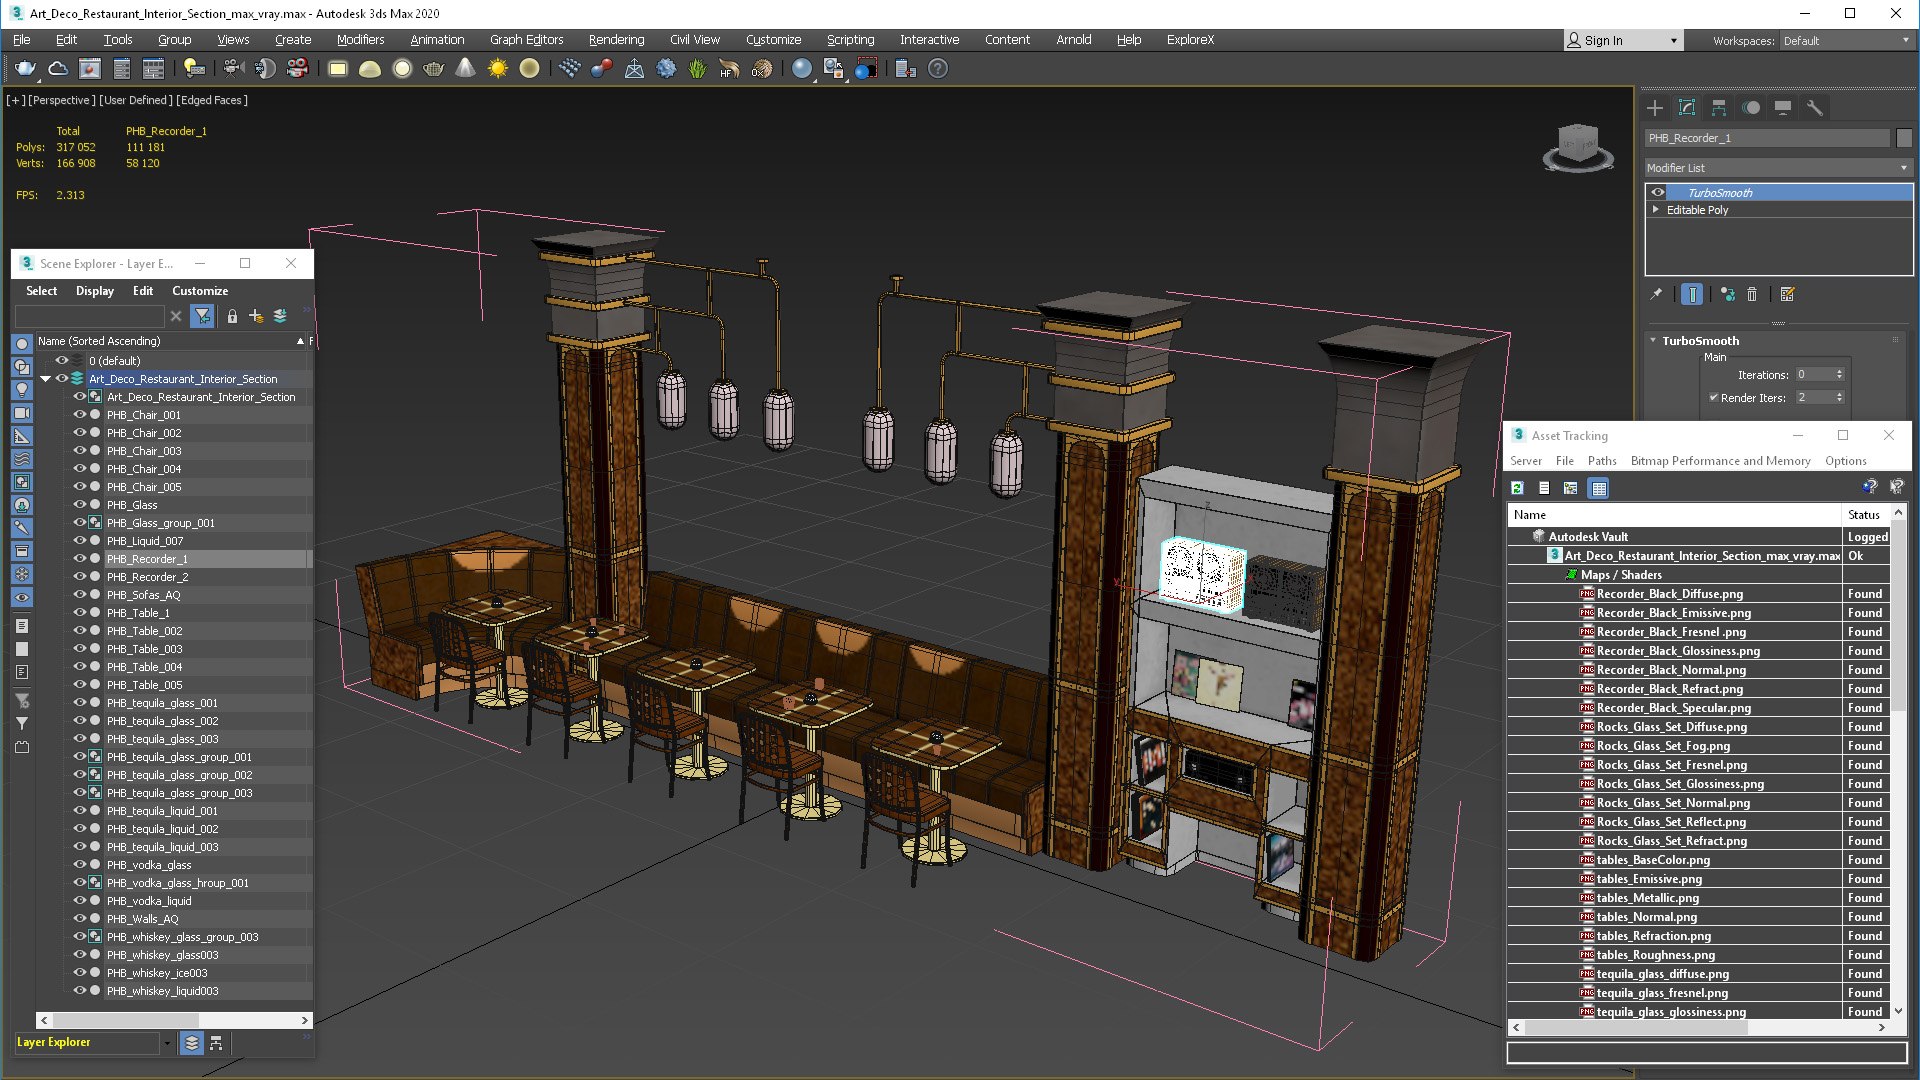Click the Scene Explorer filter funnel icon
Screen dimensions: 1920x1080
203,316
